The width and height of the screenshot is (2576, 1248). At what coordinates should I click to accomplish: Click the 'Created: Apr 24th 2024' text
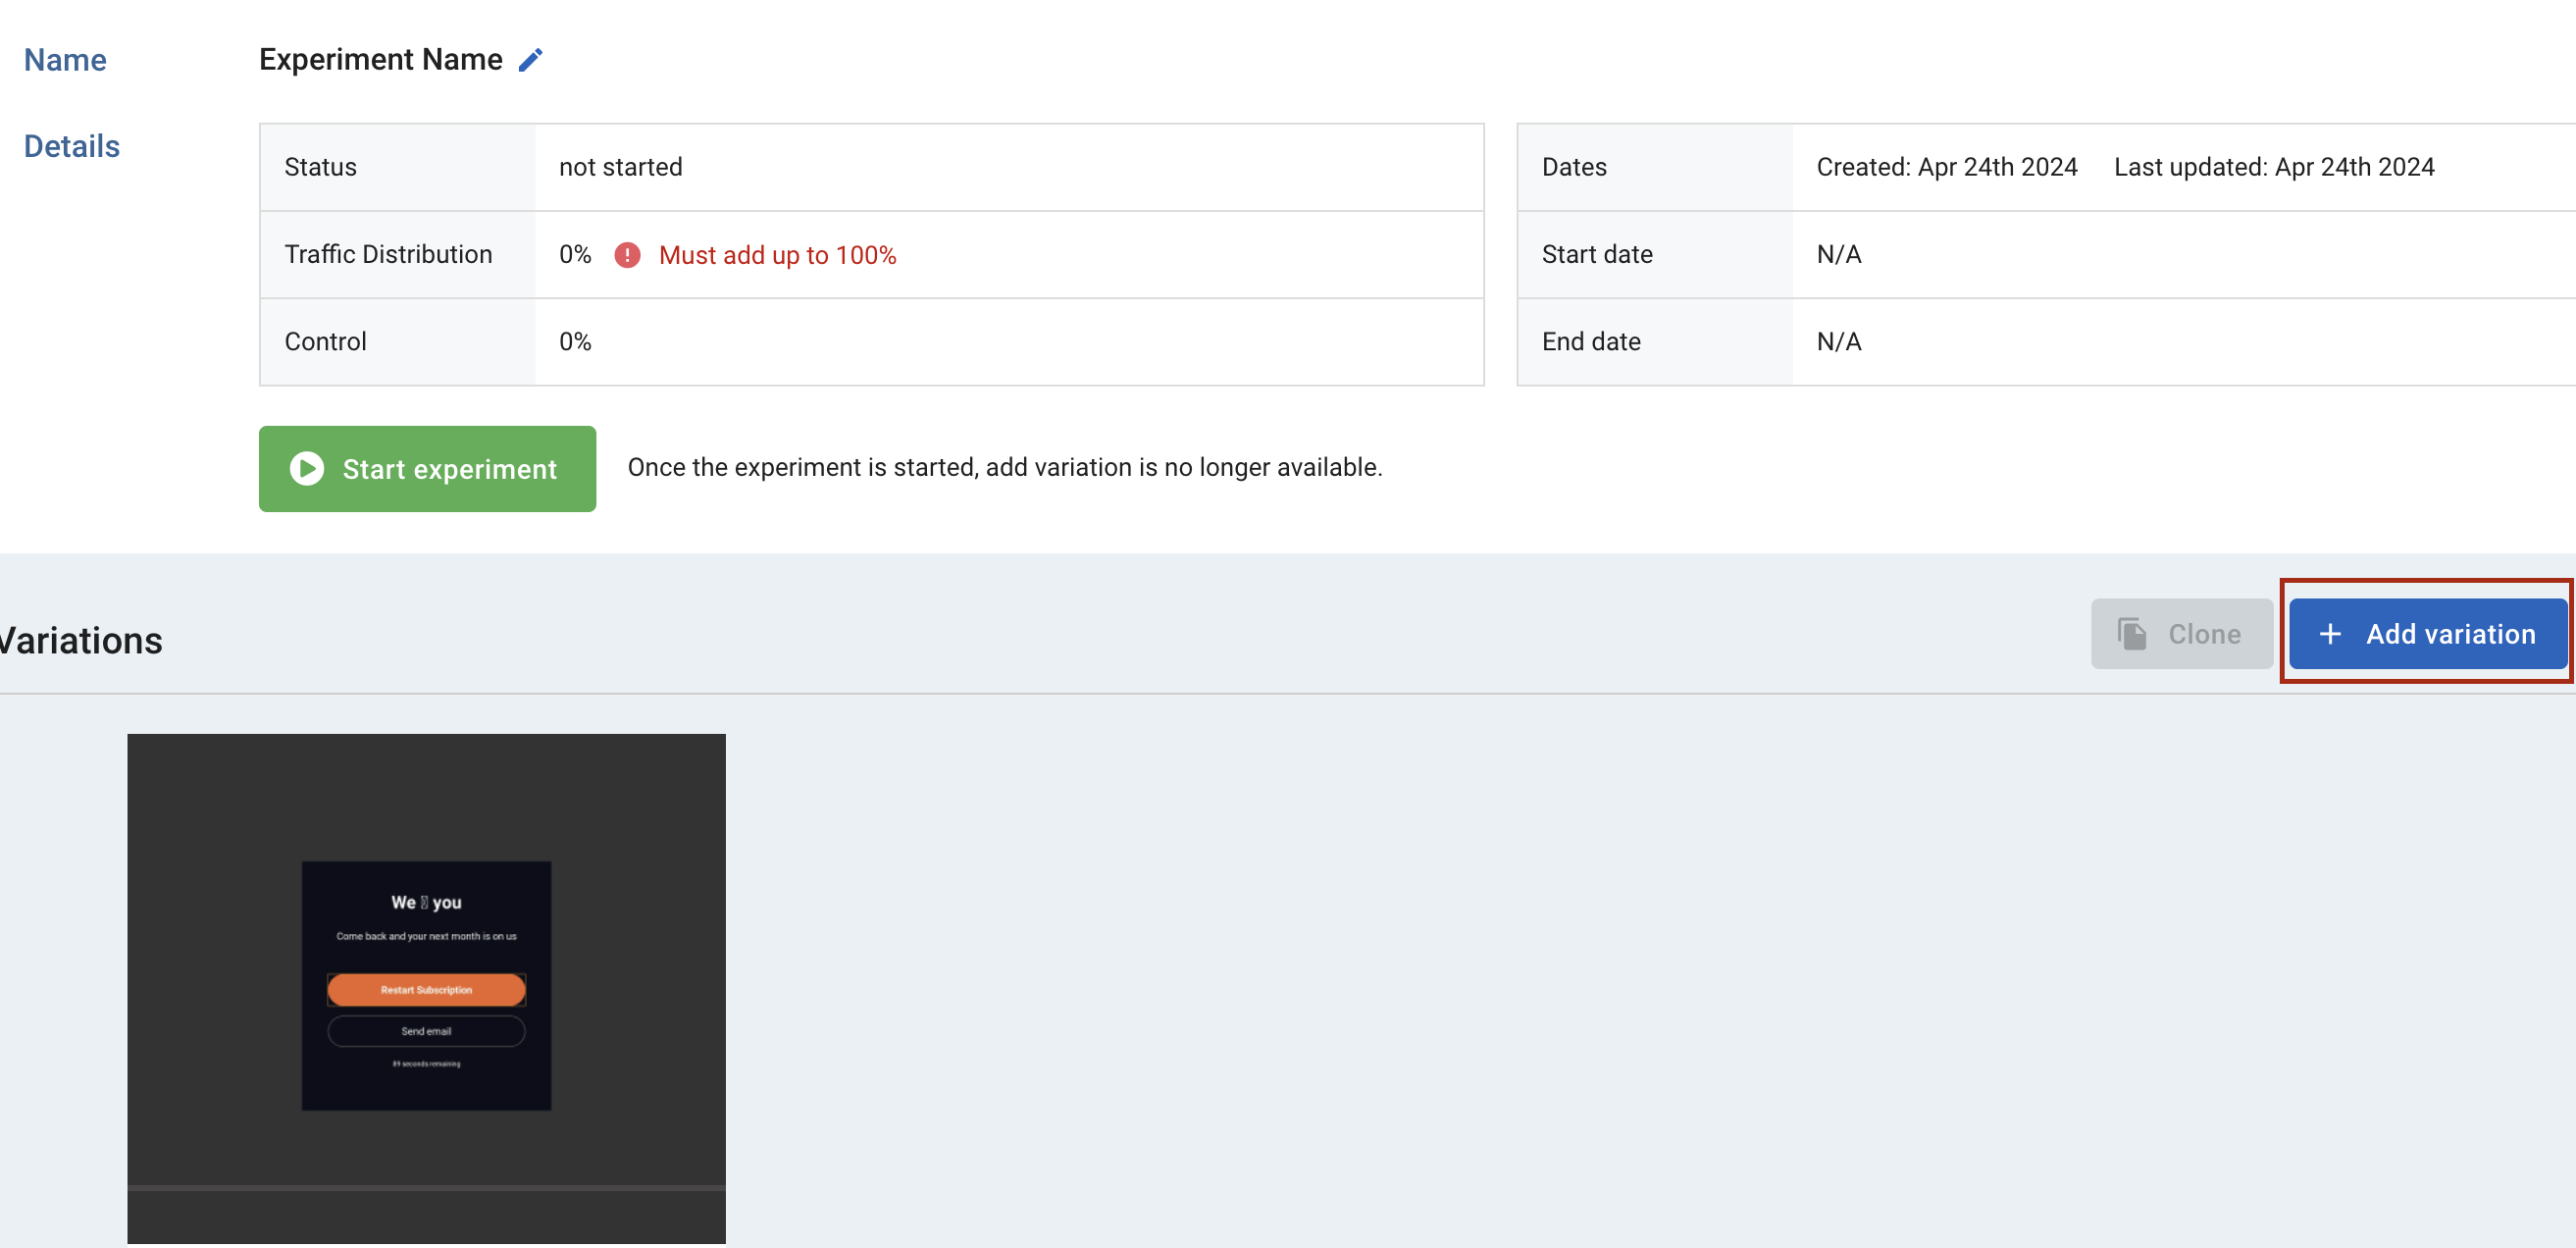point(1946,167)
